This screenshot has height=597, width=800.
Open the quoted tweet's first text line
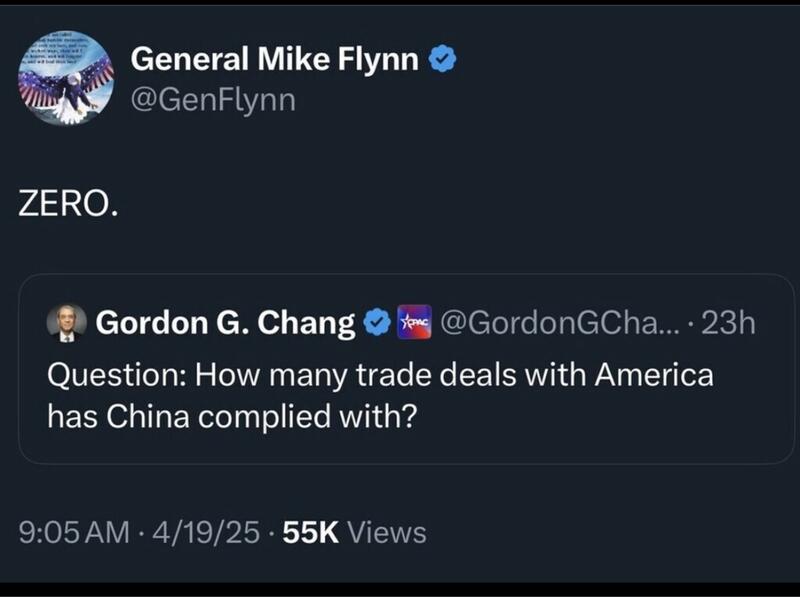[x=380, y=376]
